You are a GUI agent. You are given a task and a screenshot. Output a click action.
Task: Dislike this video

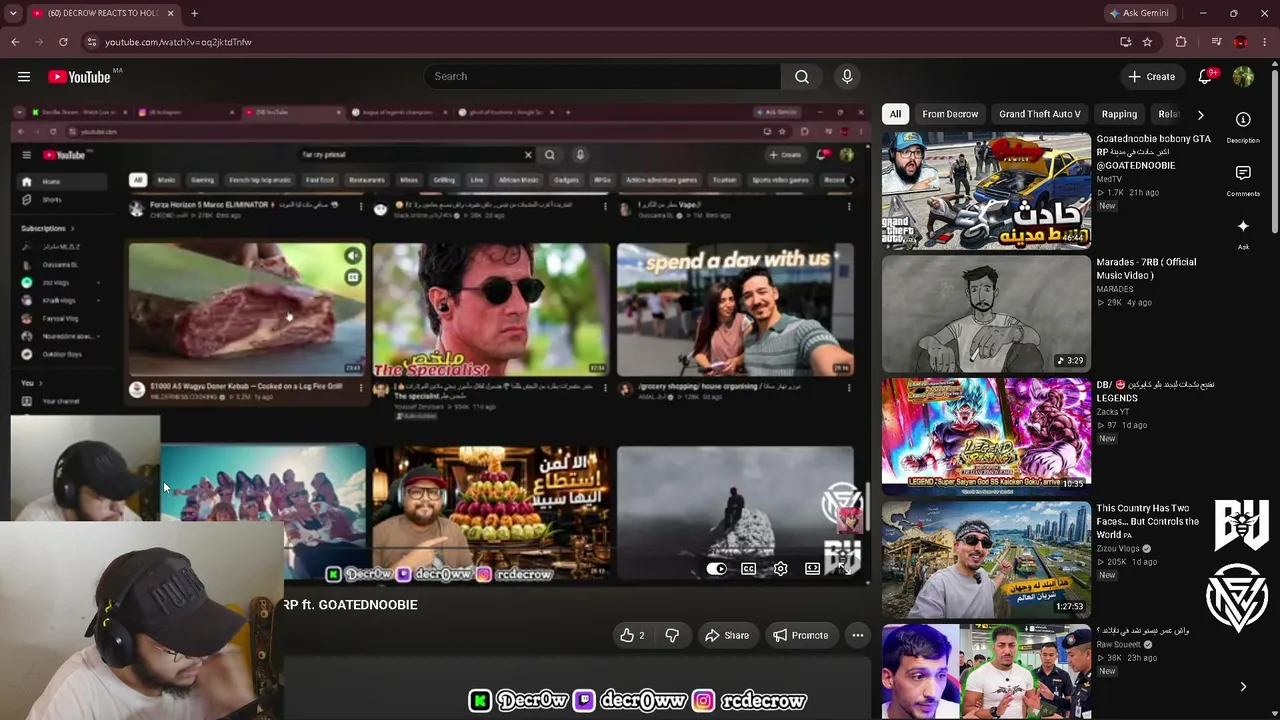(672, 635)
